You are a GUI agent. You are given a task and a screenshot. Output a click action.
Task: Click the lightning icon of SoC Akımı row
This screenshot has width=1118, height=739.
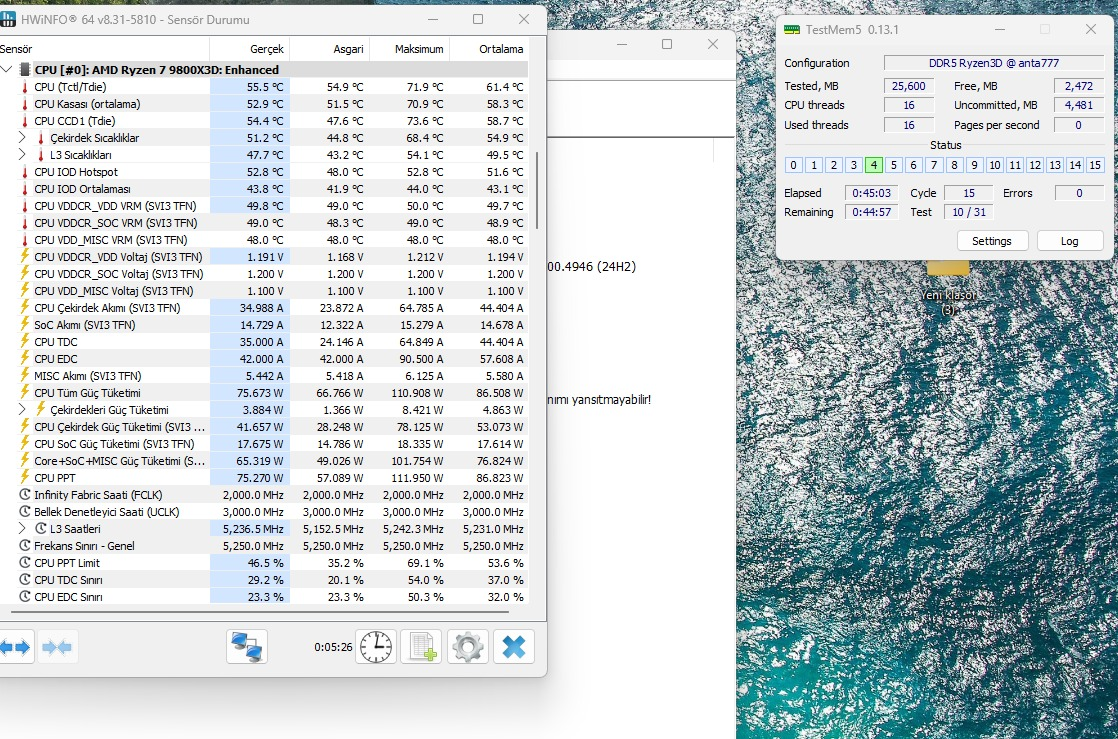(25, 324)
